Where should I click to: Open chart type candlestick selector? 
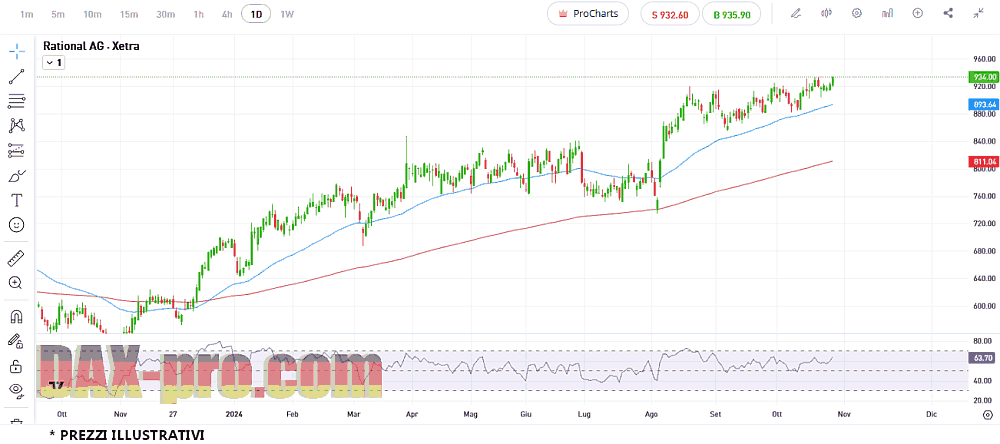827,13
